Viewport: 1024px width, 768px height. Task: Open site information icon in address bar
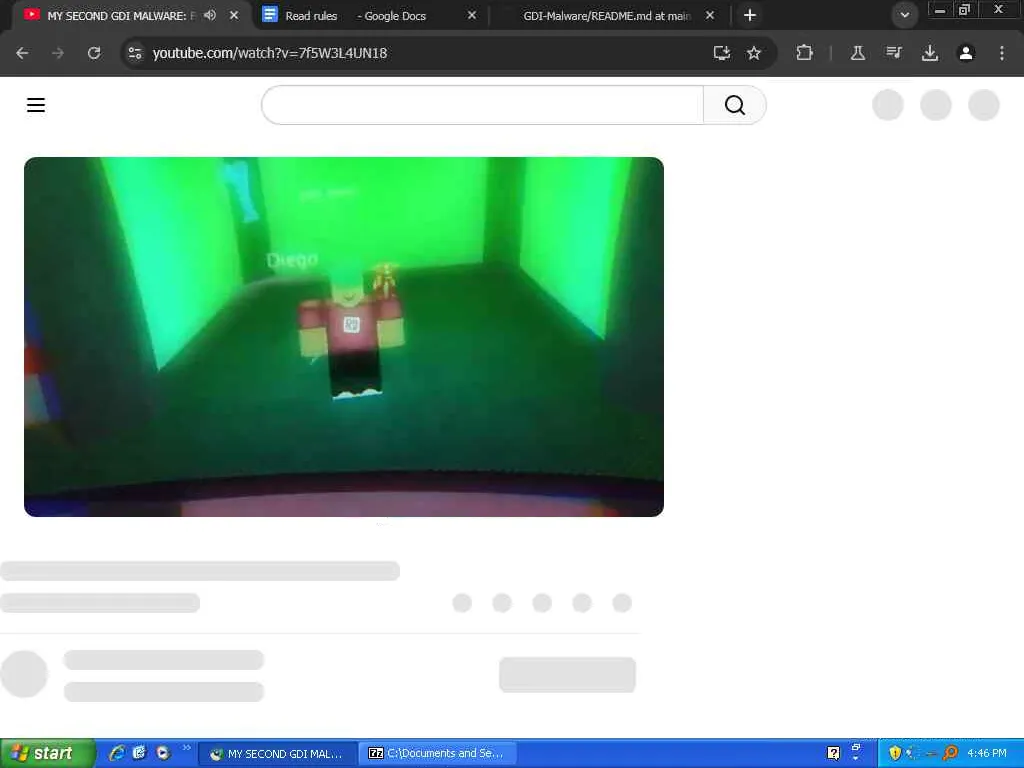point(135,53)
